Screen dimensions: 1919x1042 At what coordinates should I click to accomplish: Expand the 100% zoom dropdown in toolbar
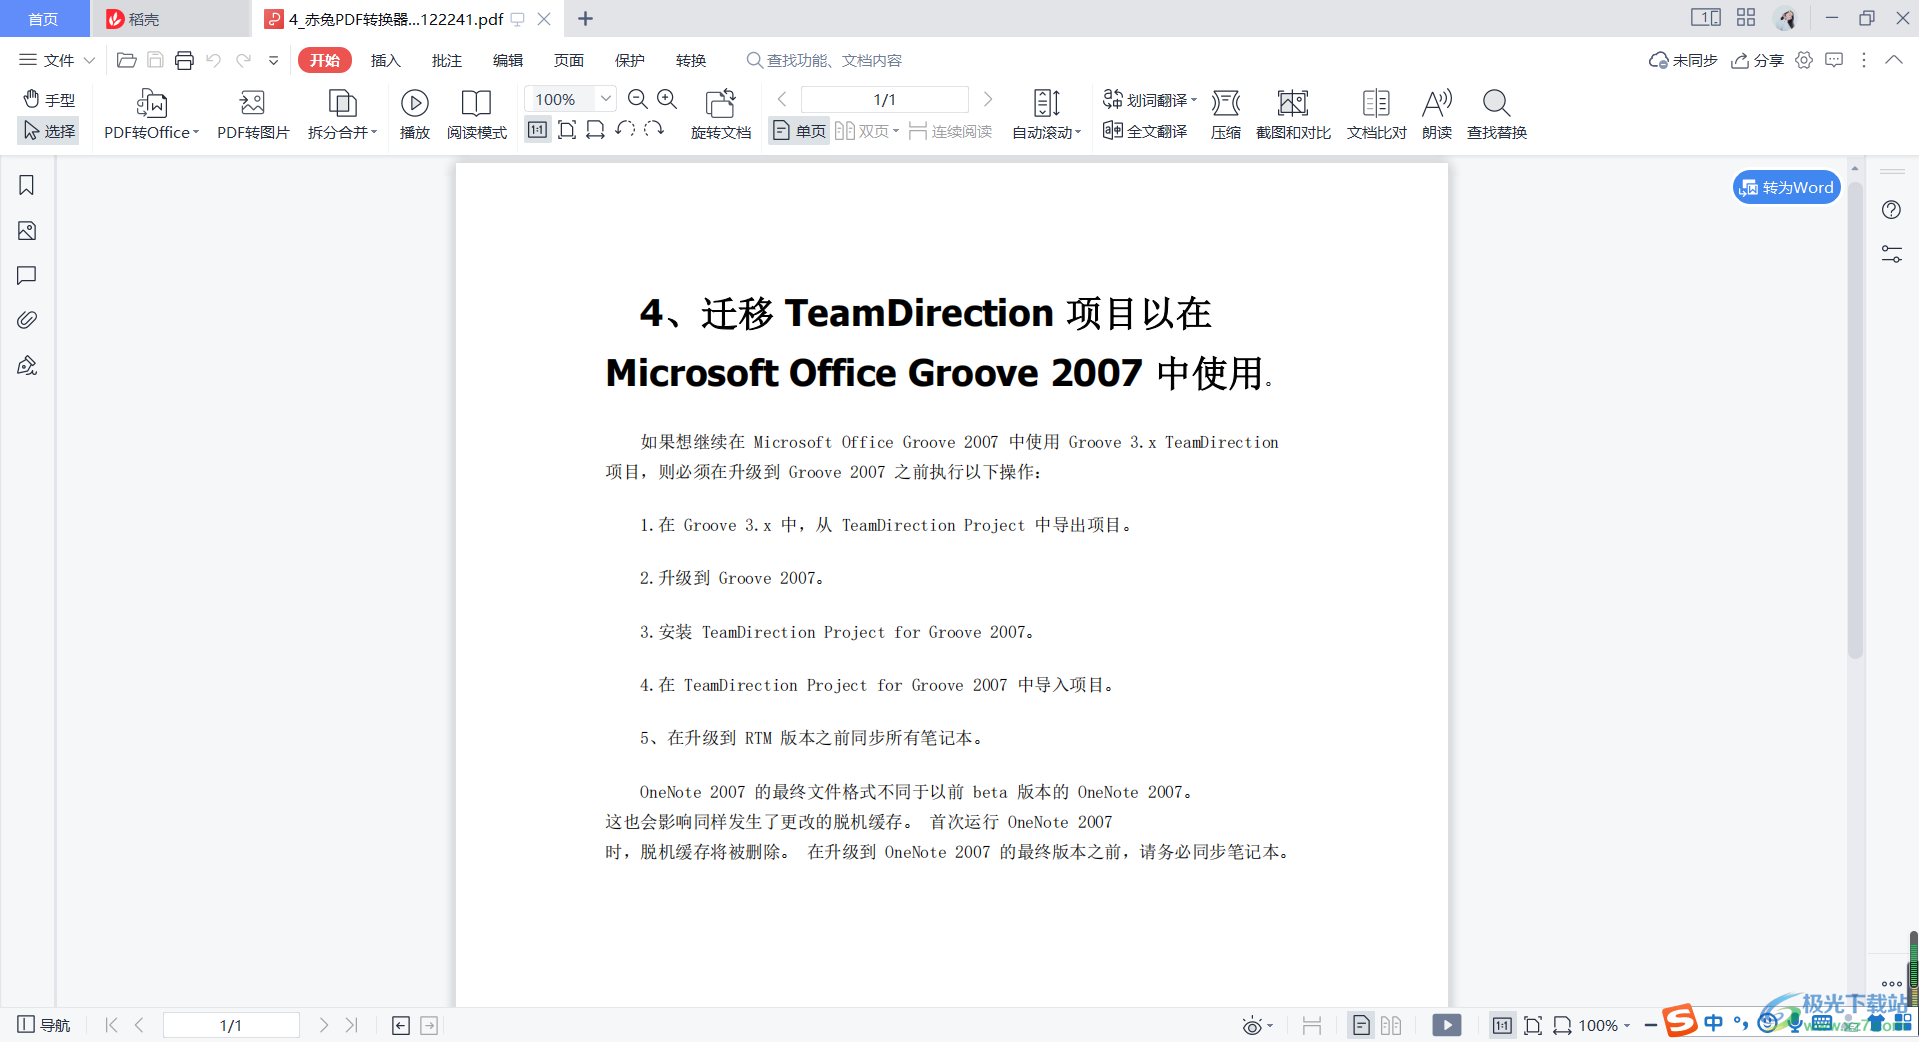coord(605,99)
